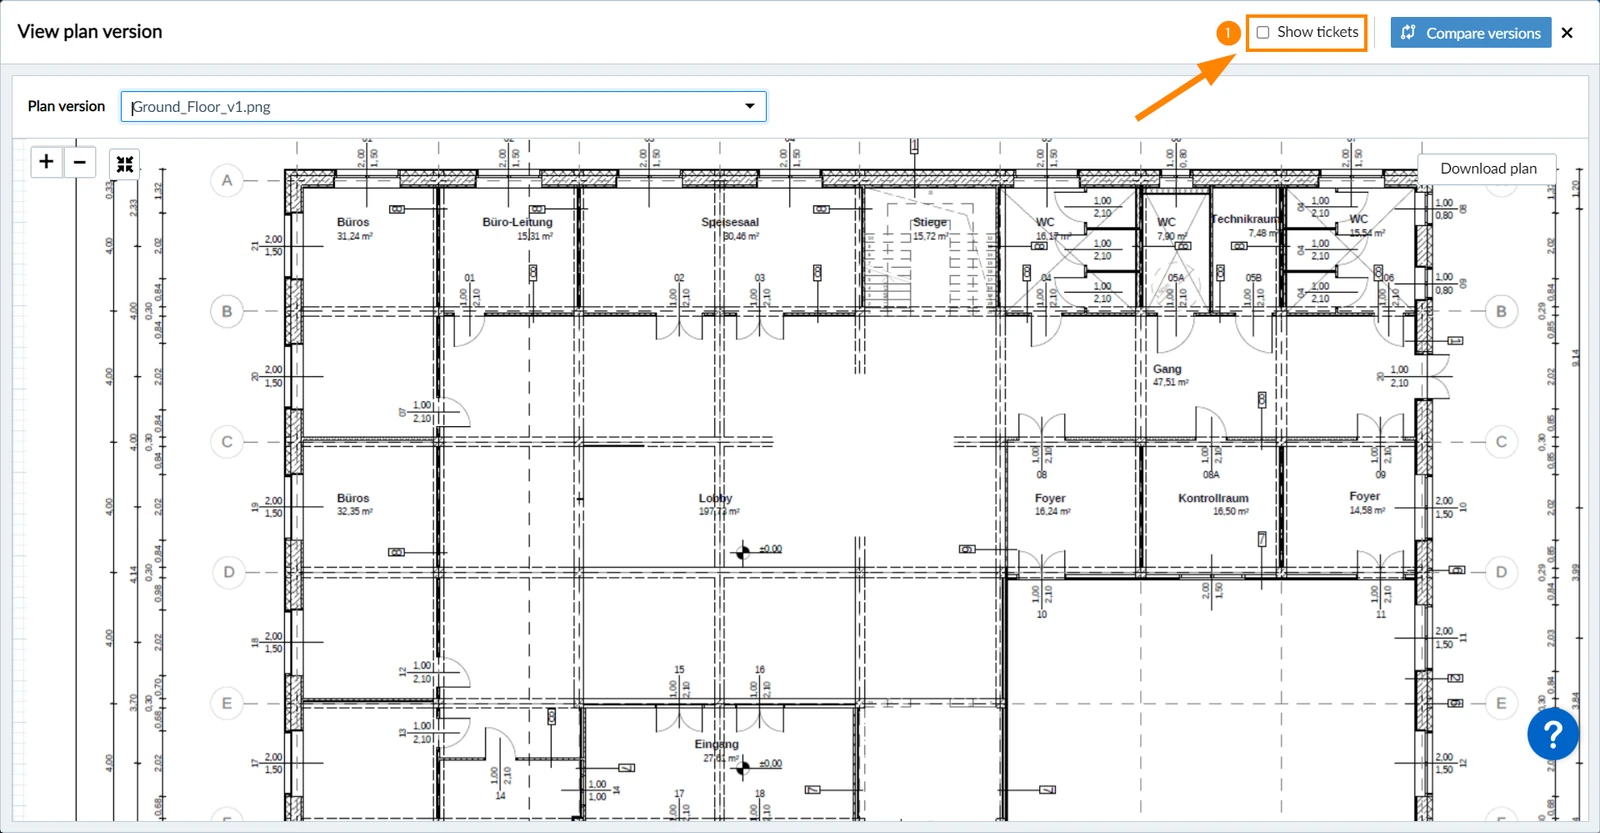Click the Kontrollraum room on plan
The height and width of the screenshot is (833, 1600).
pos(1213,498)
